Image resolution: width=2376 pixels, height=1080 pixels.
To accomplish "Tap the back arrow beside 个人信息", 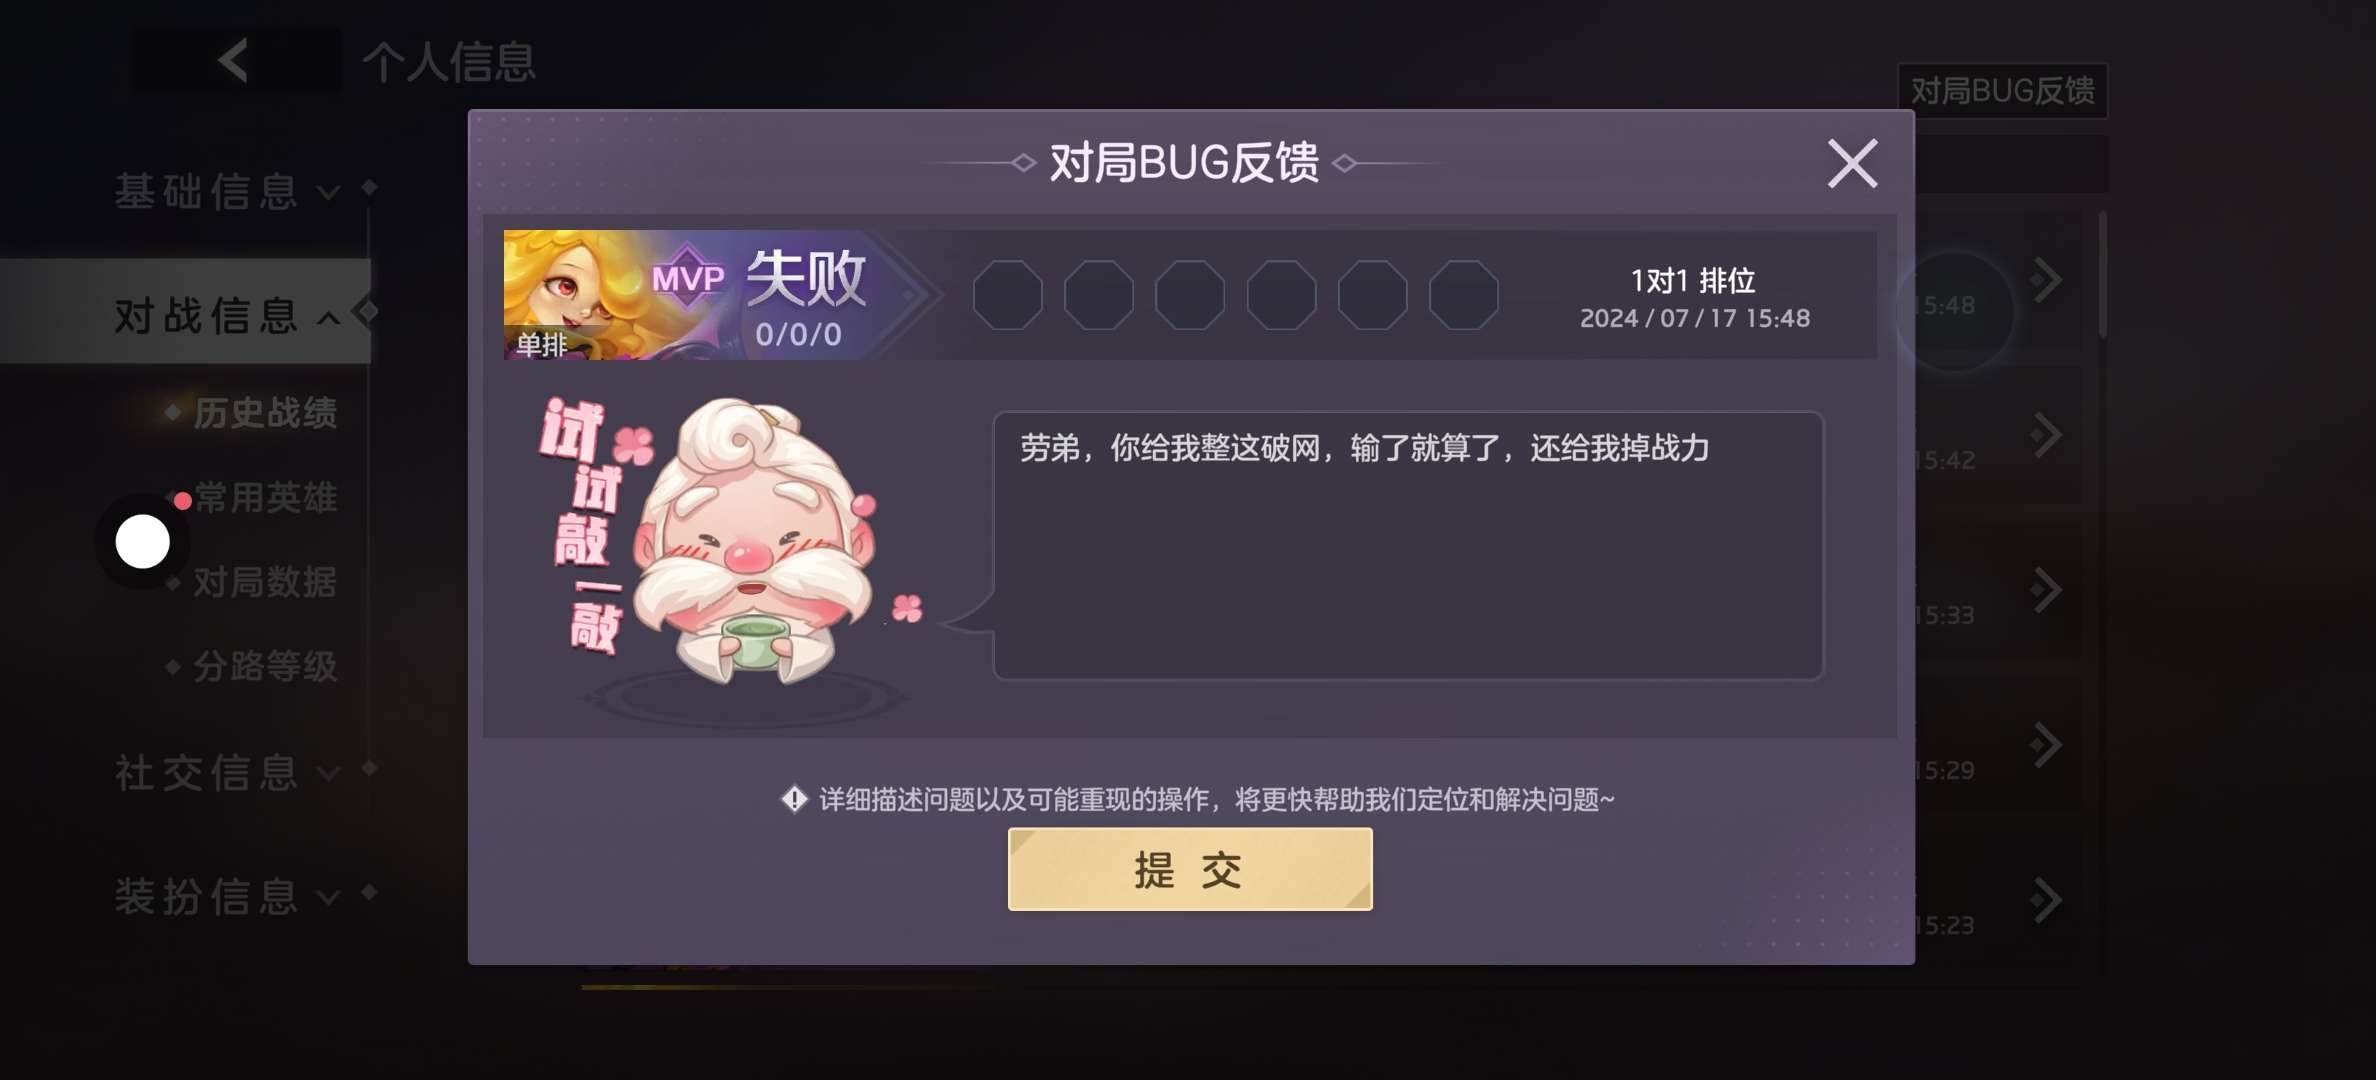I will (x=234, y=61).
